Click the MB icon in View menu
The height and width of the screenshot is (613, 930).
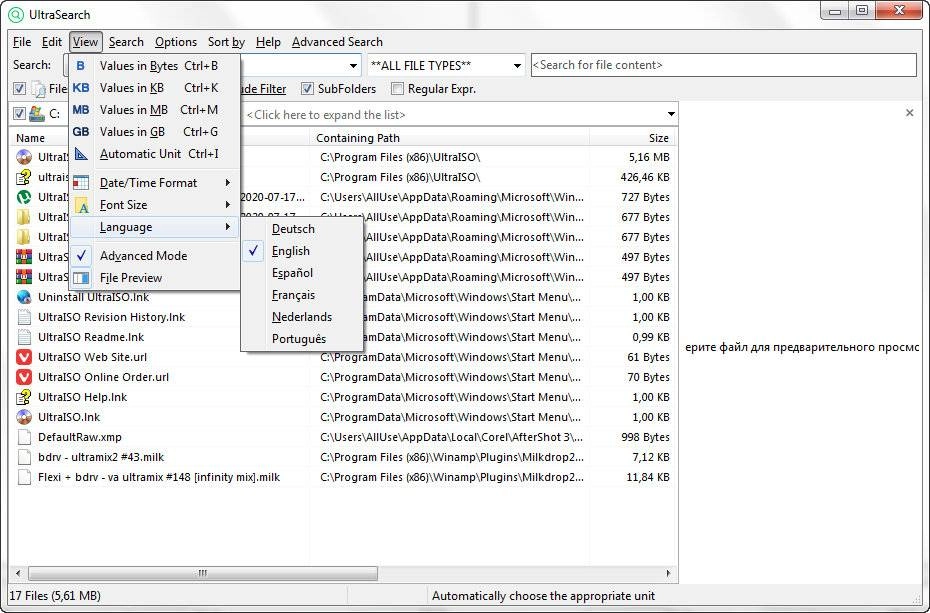81,110
